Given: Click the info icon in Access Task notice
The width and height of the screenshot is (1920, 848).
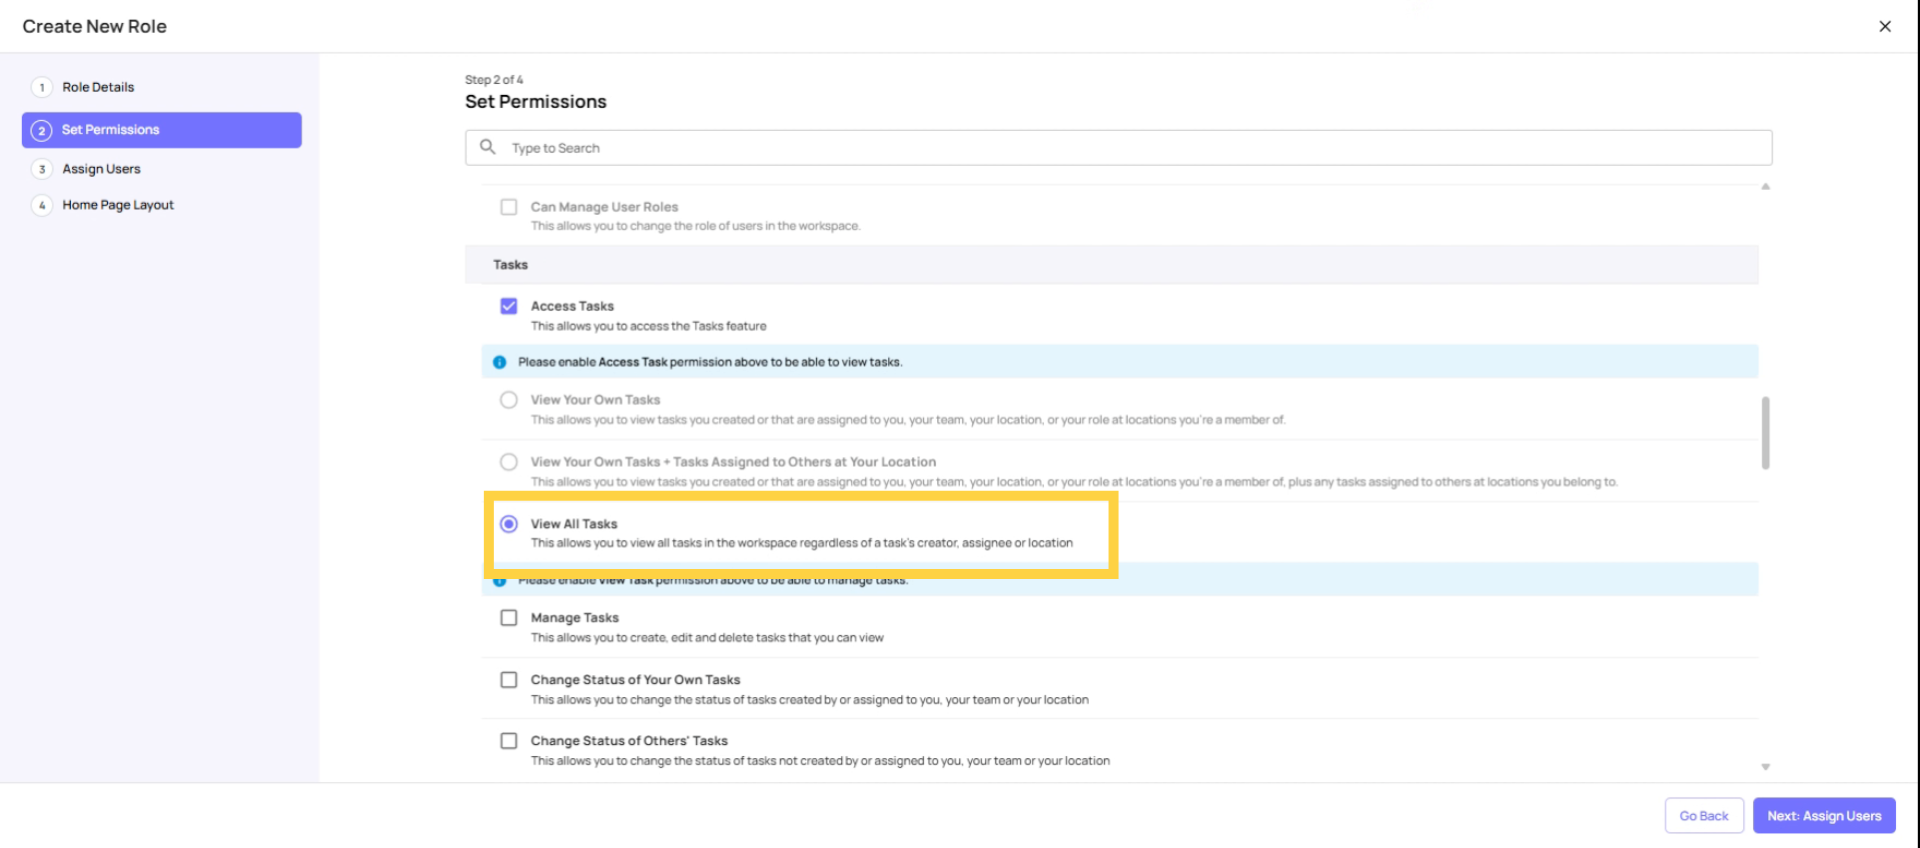Looking at the screenshot, I should 499,362.
